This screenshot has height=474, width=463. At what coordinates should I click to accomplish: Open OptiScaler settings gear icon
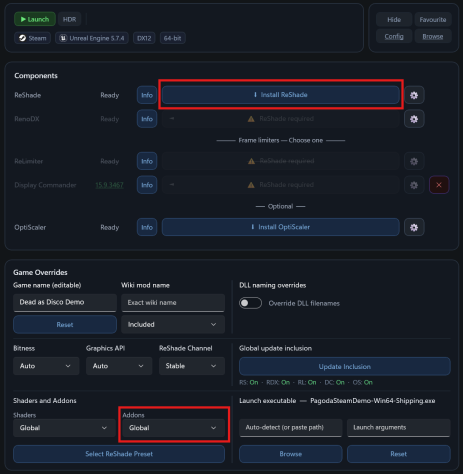click(x=414, y=227)
